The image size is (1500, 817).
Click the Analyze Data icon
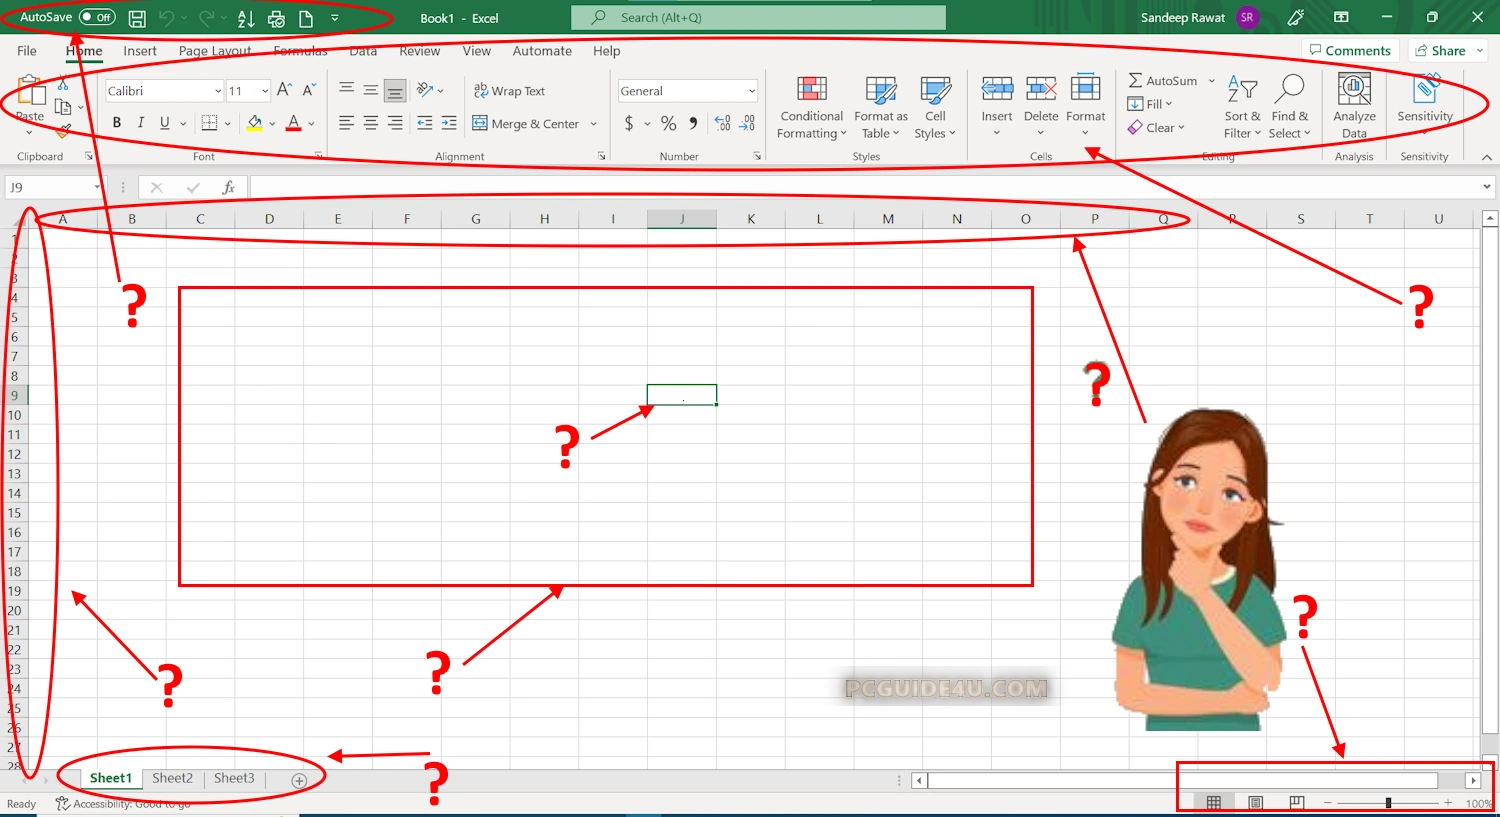click(x=1354, y=90)
